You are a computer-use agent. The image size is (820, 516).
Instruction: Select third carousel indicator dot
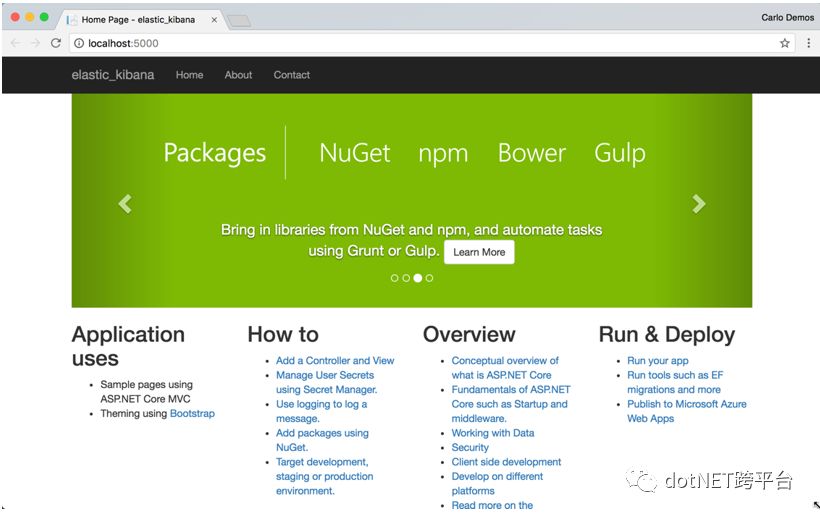[417, 278]
